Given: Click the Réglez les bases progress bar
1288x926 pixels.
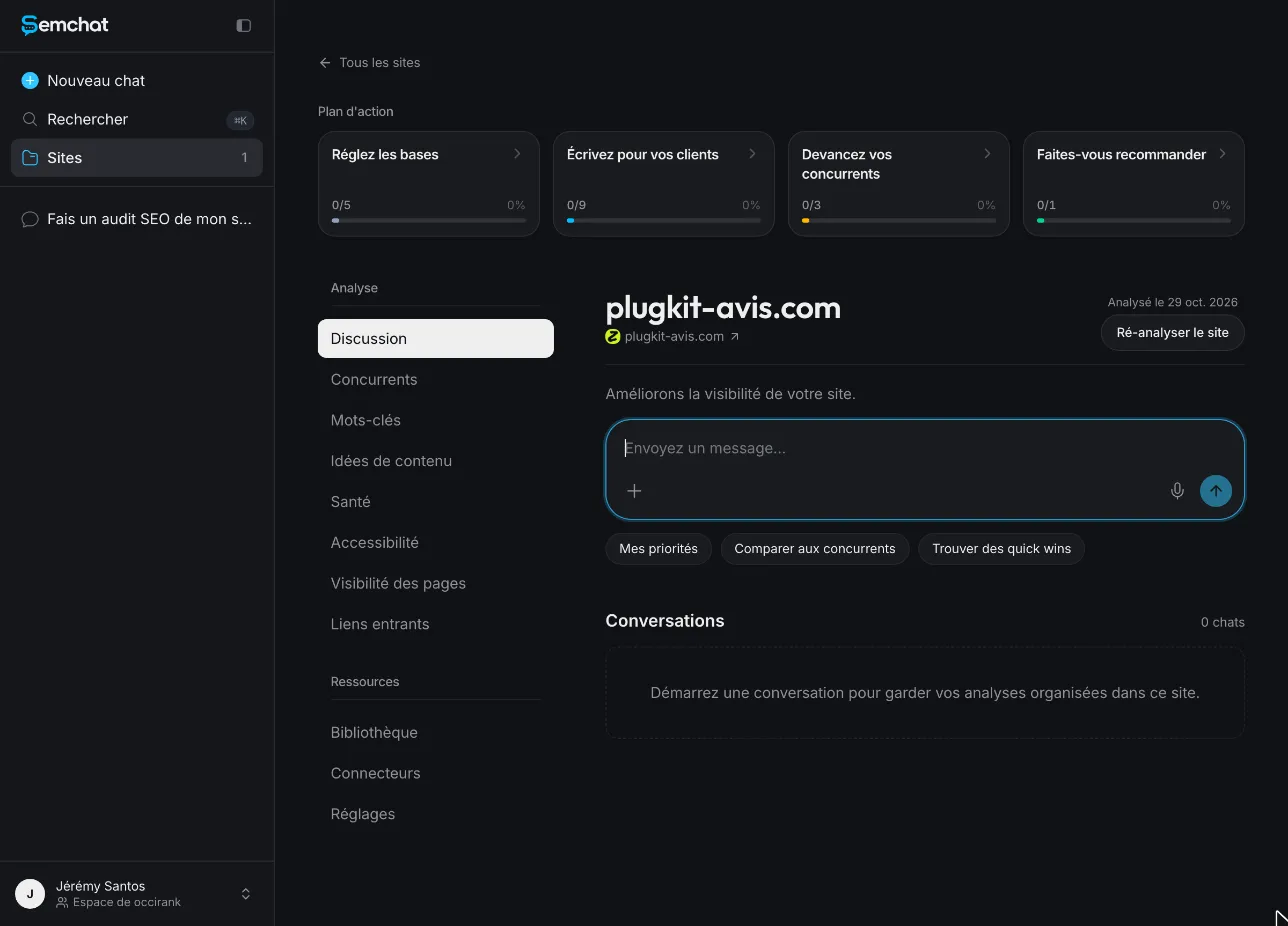Looking at the screenshot, I should [429, 220].
